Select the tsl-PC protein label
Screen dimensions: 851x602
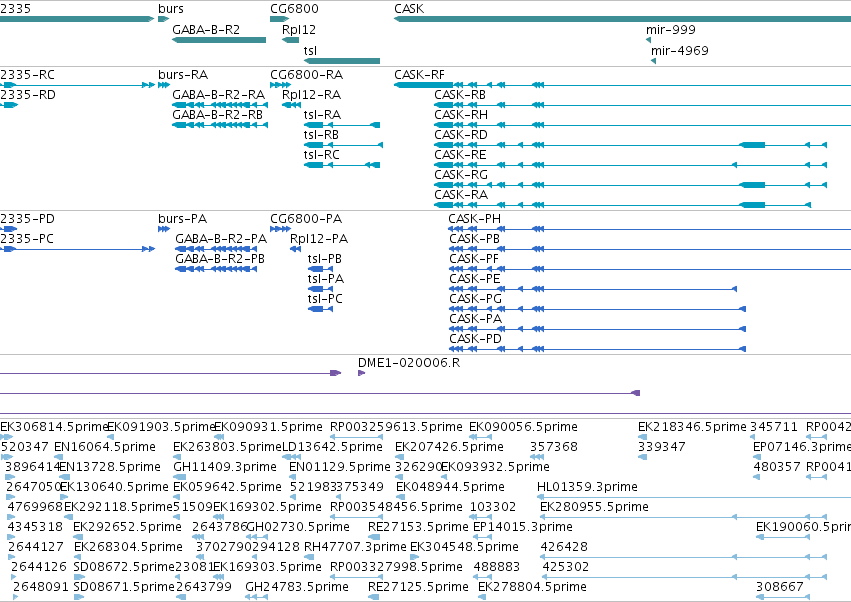coord(325,300)
